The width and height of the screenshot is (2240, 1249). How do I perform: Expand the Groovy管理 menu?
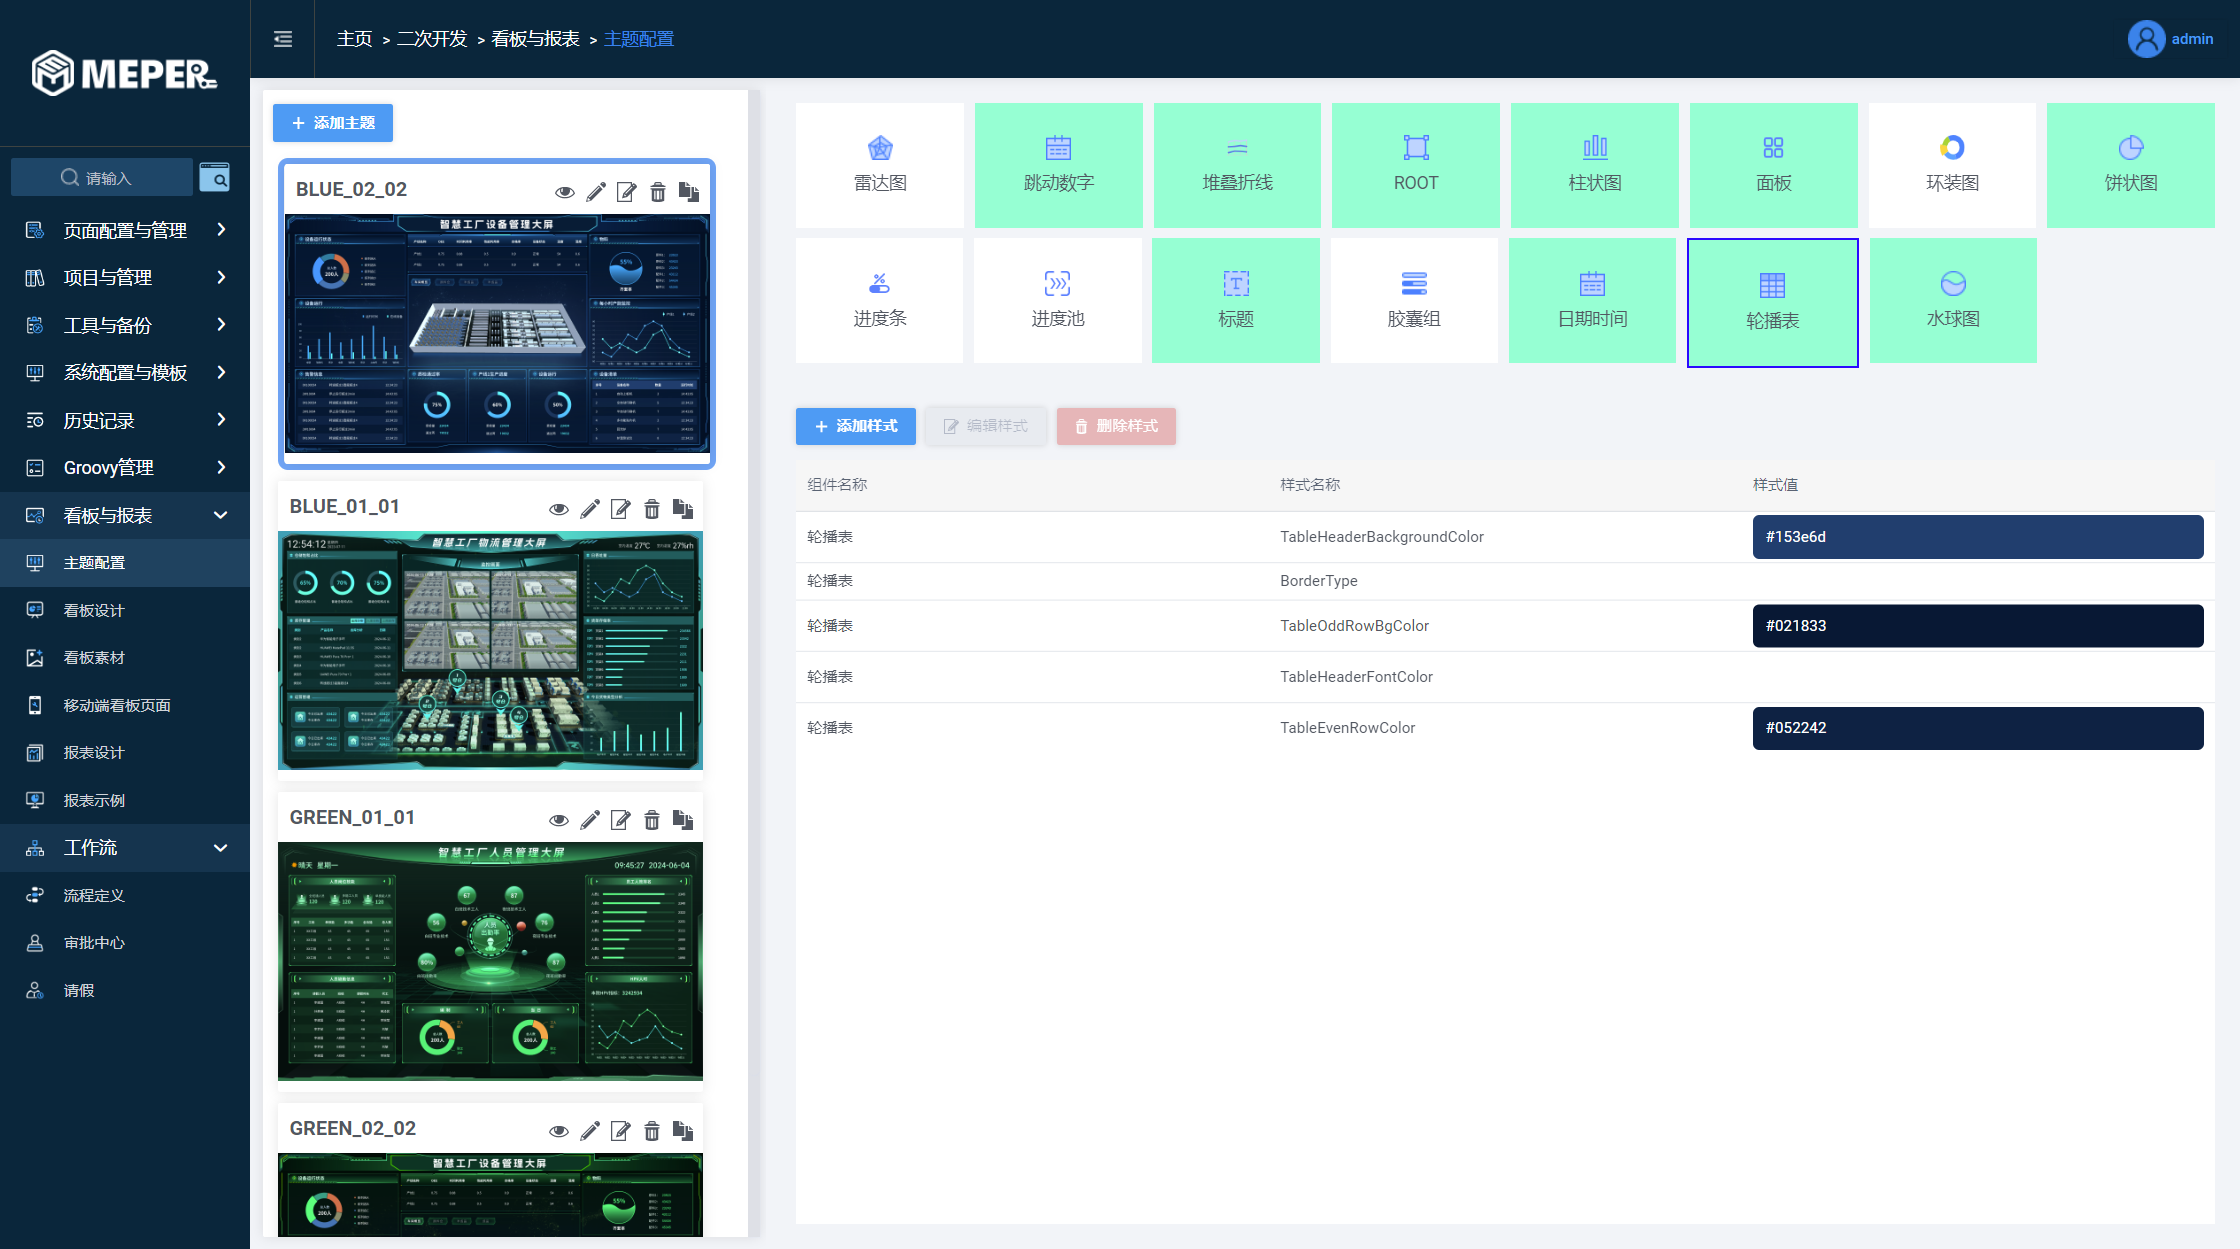[x=125, y=467]
